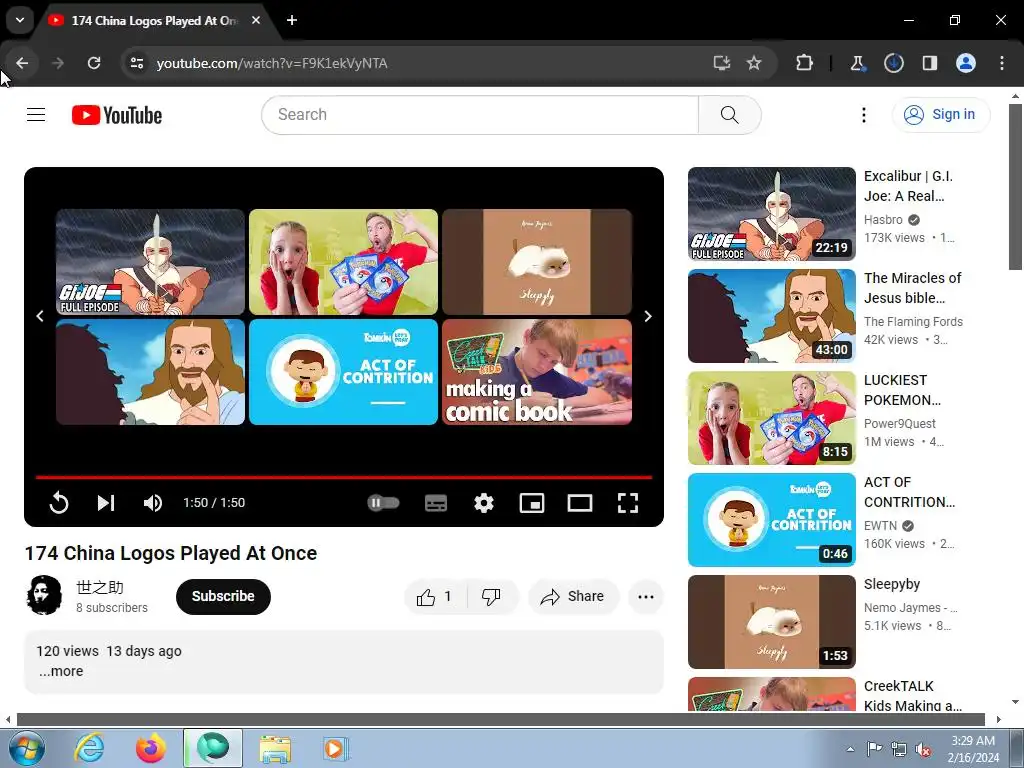Open player settings gear icon

point(484,503)
